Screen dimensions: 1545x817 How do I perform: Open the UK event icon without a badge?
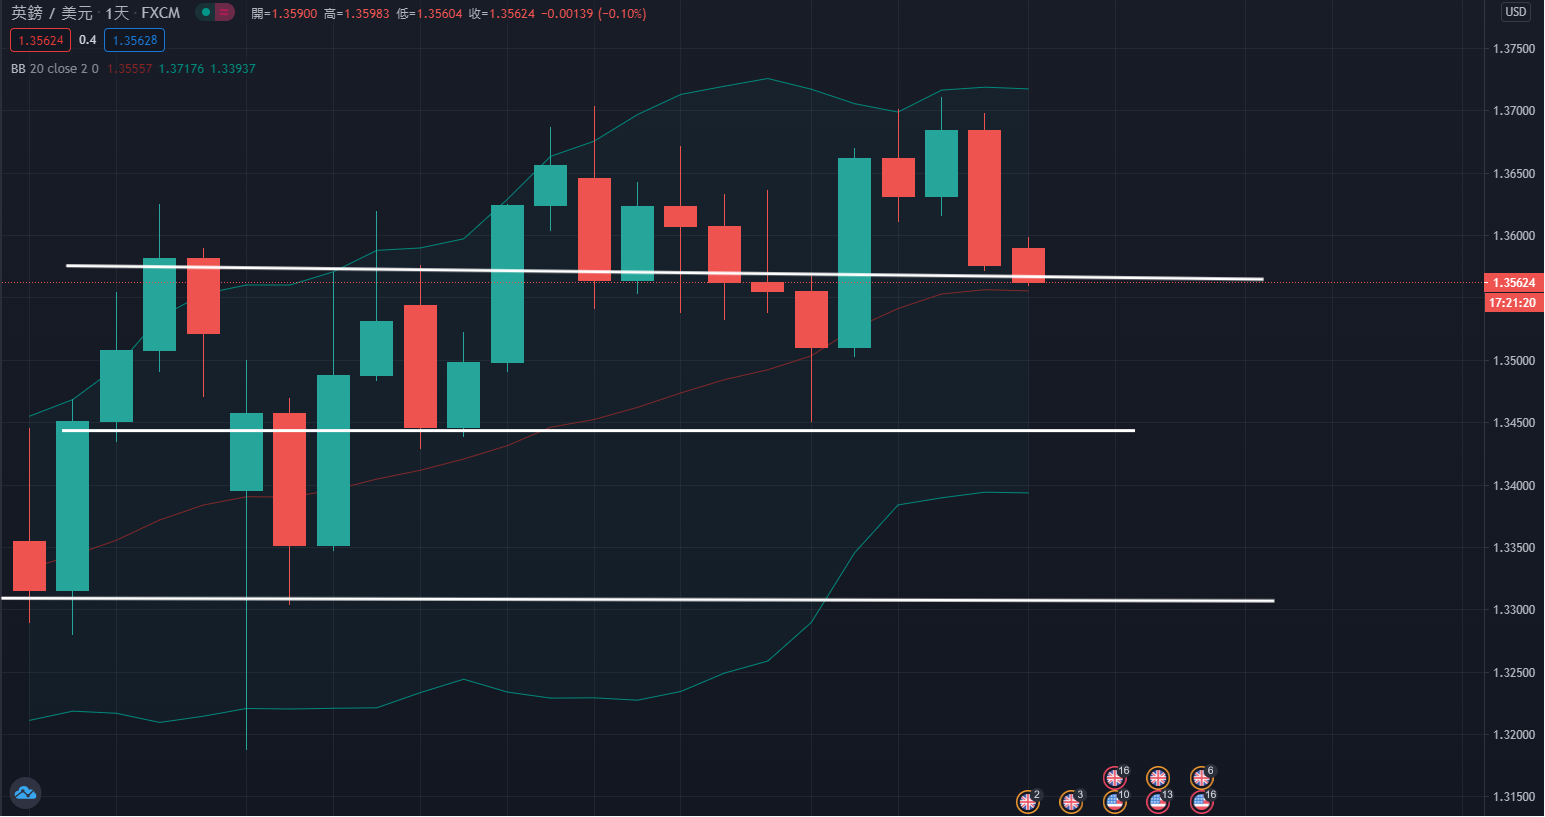tap(1158, 777)
